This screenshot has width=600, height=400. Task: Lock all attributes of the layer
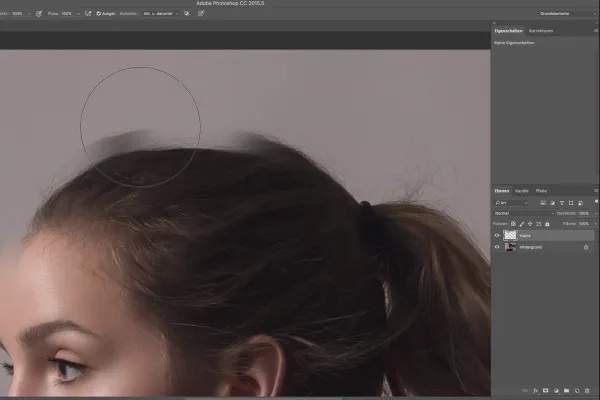coord(547,224)
